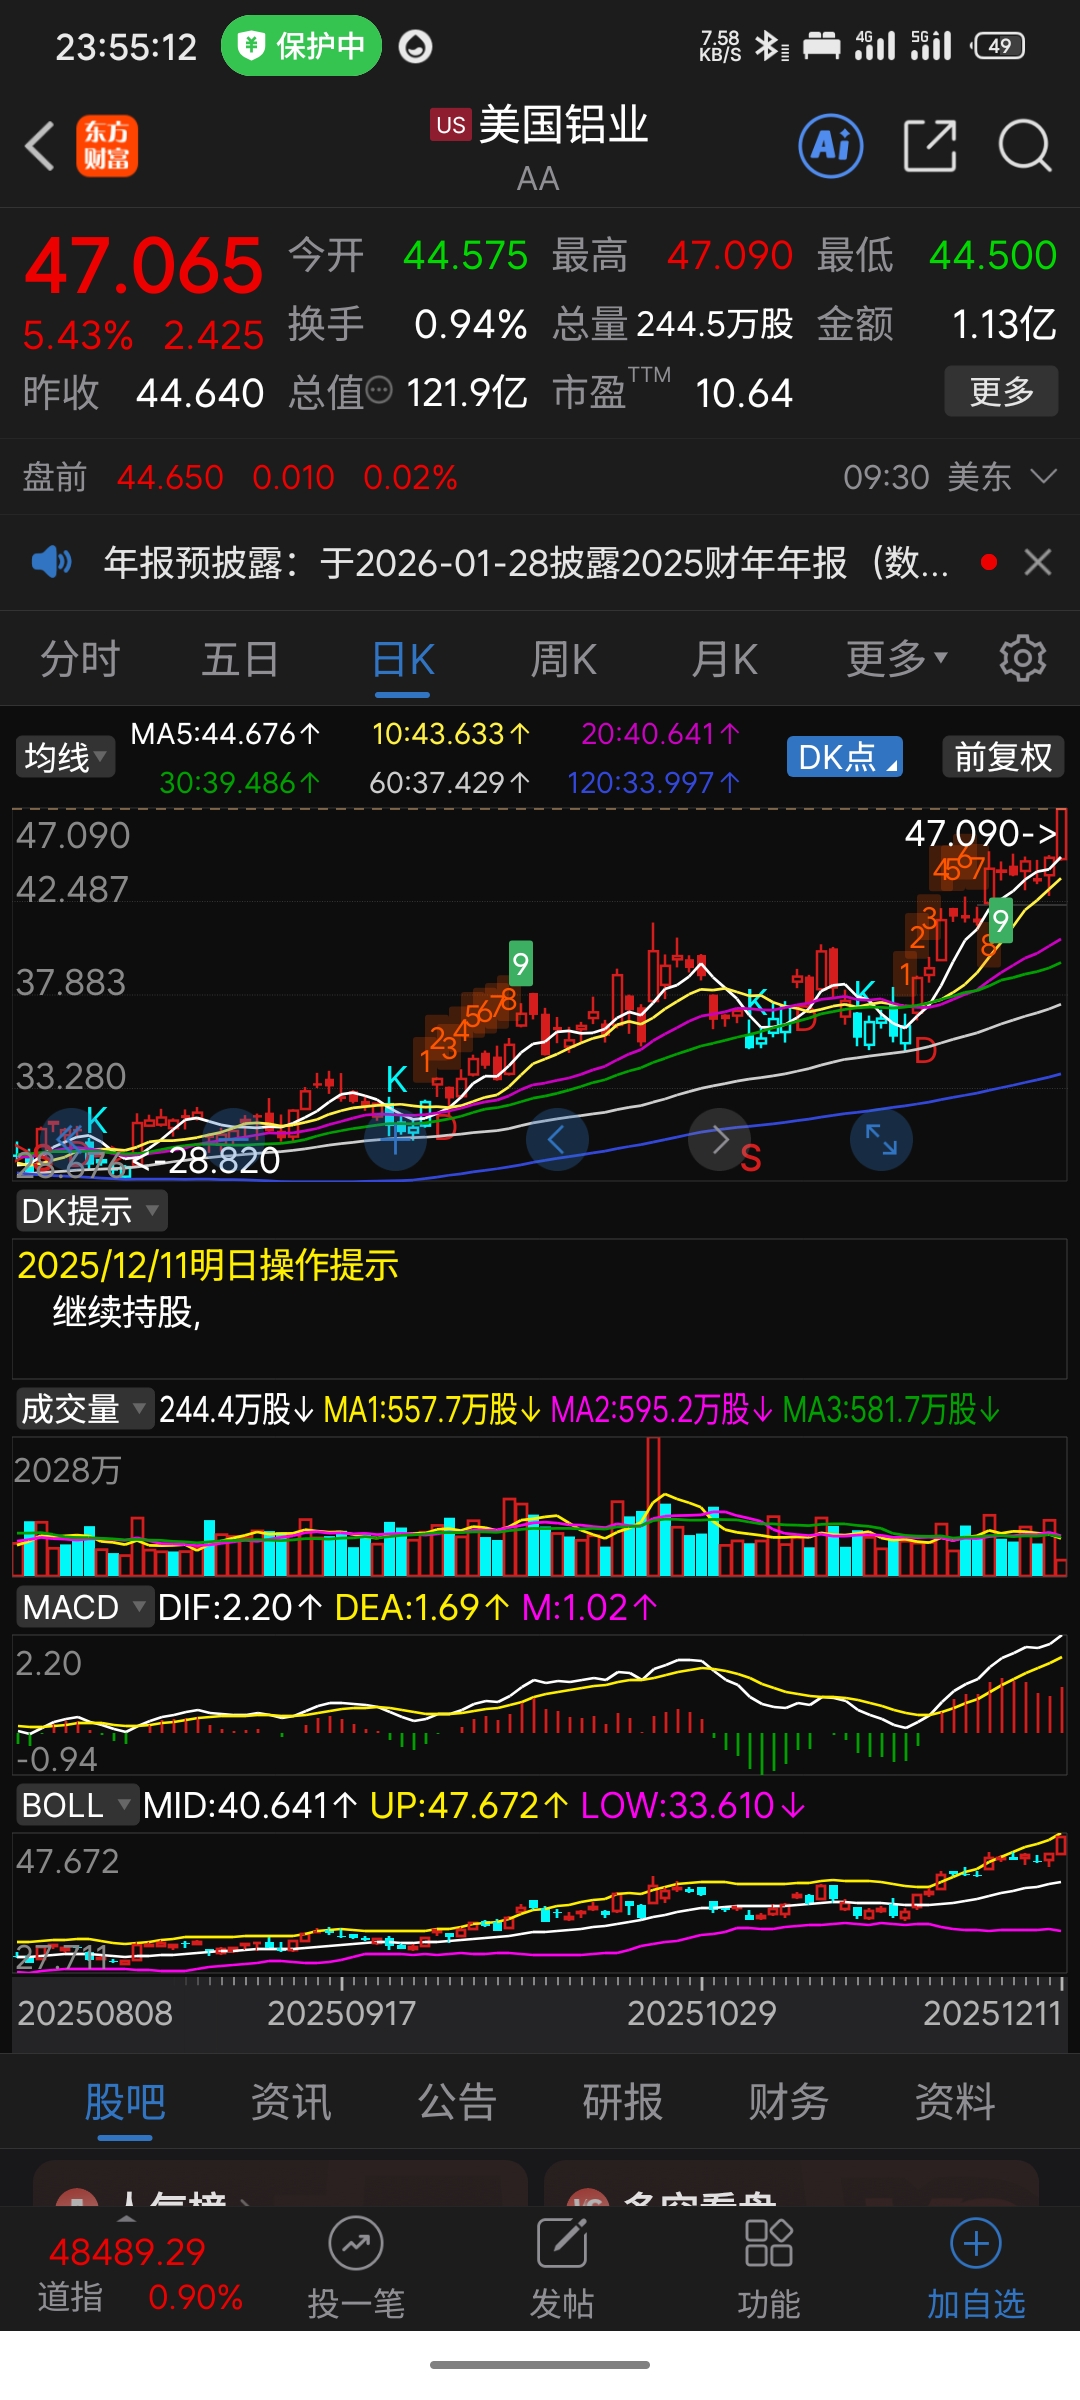This screenshot has height=2400, width=1080.
Task: Open the 资料 profile tab
Action: [x=955, y=2102]
